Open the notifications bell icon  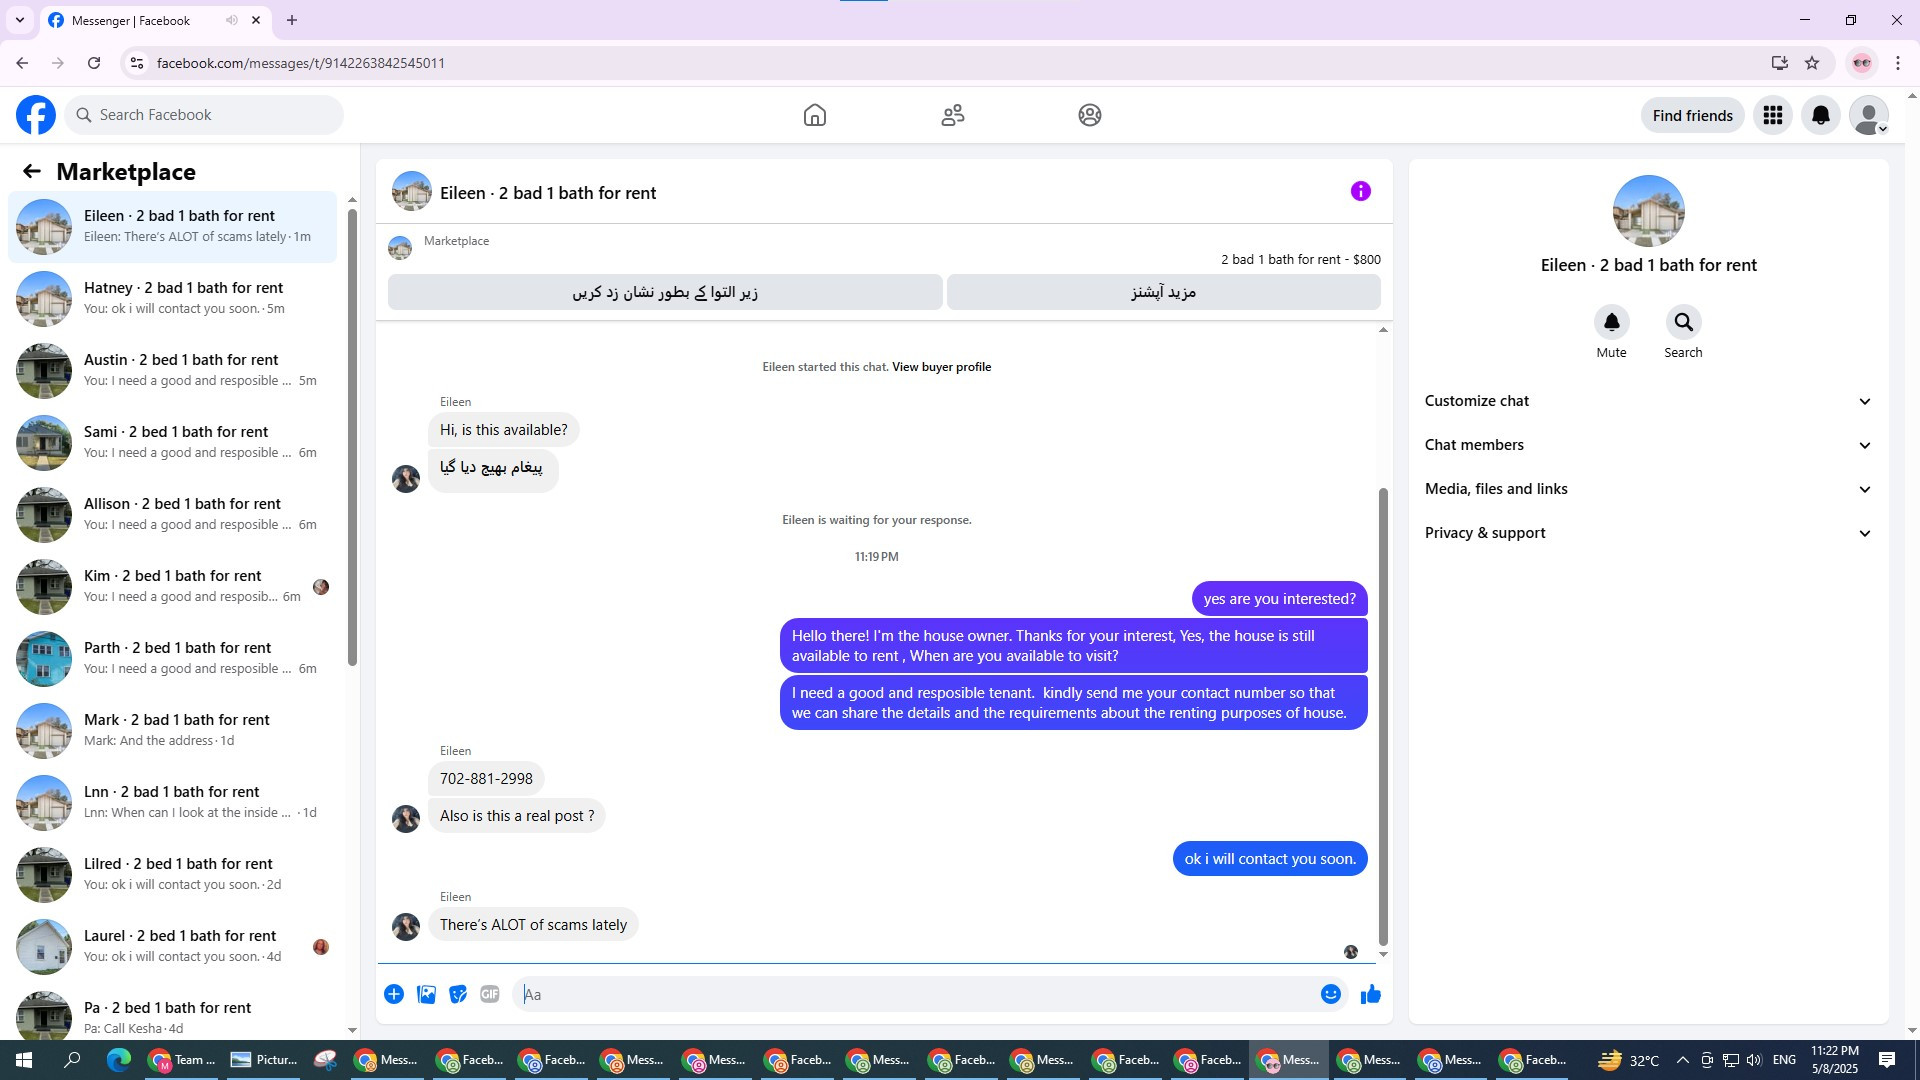click(x=1821, y=115)
